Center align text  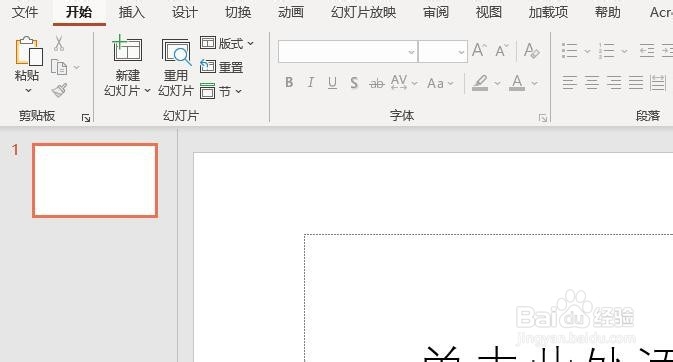coord(592,82)
